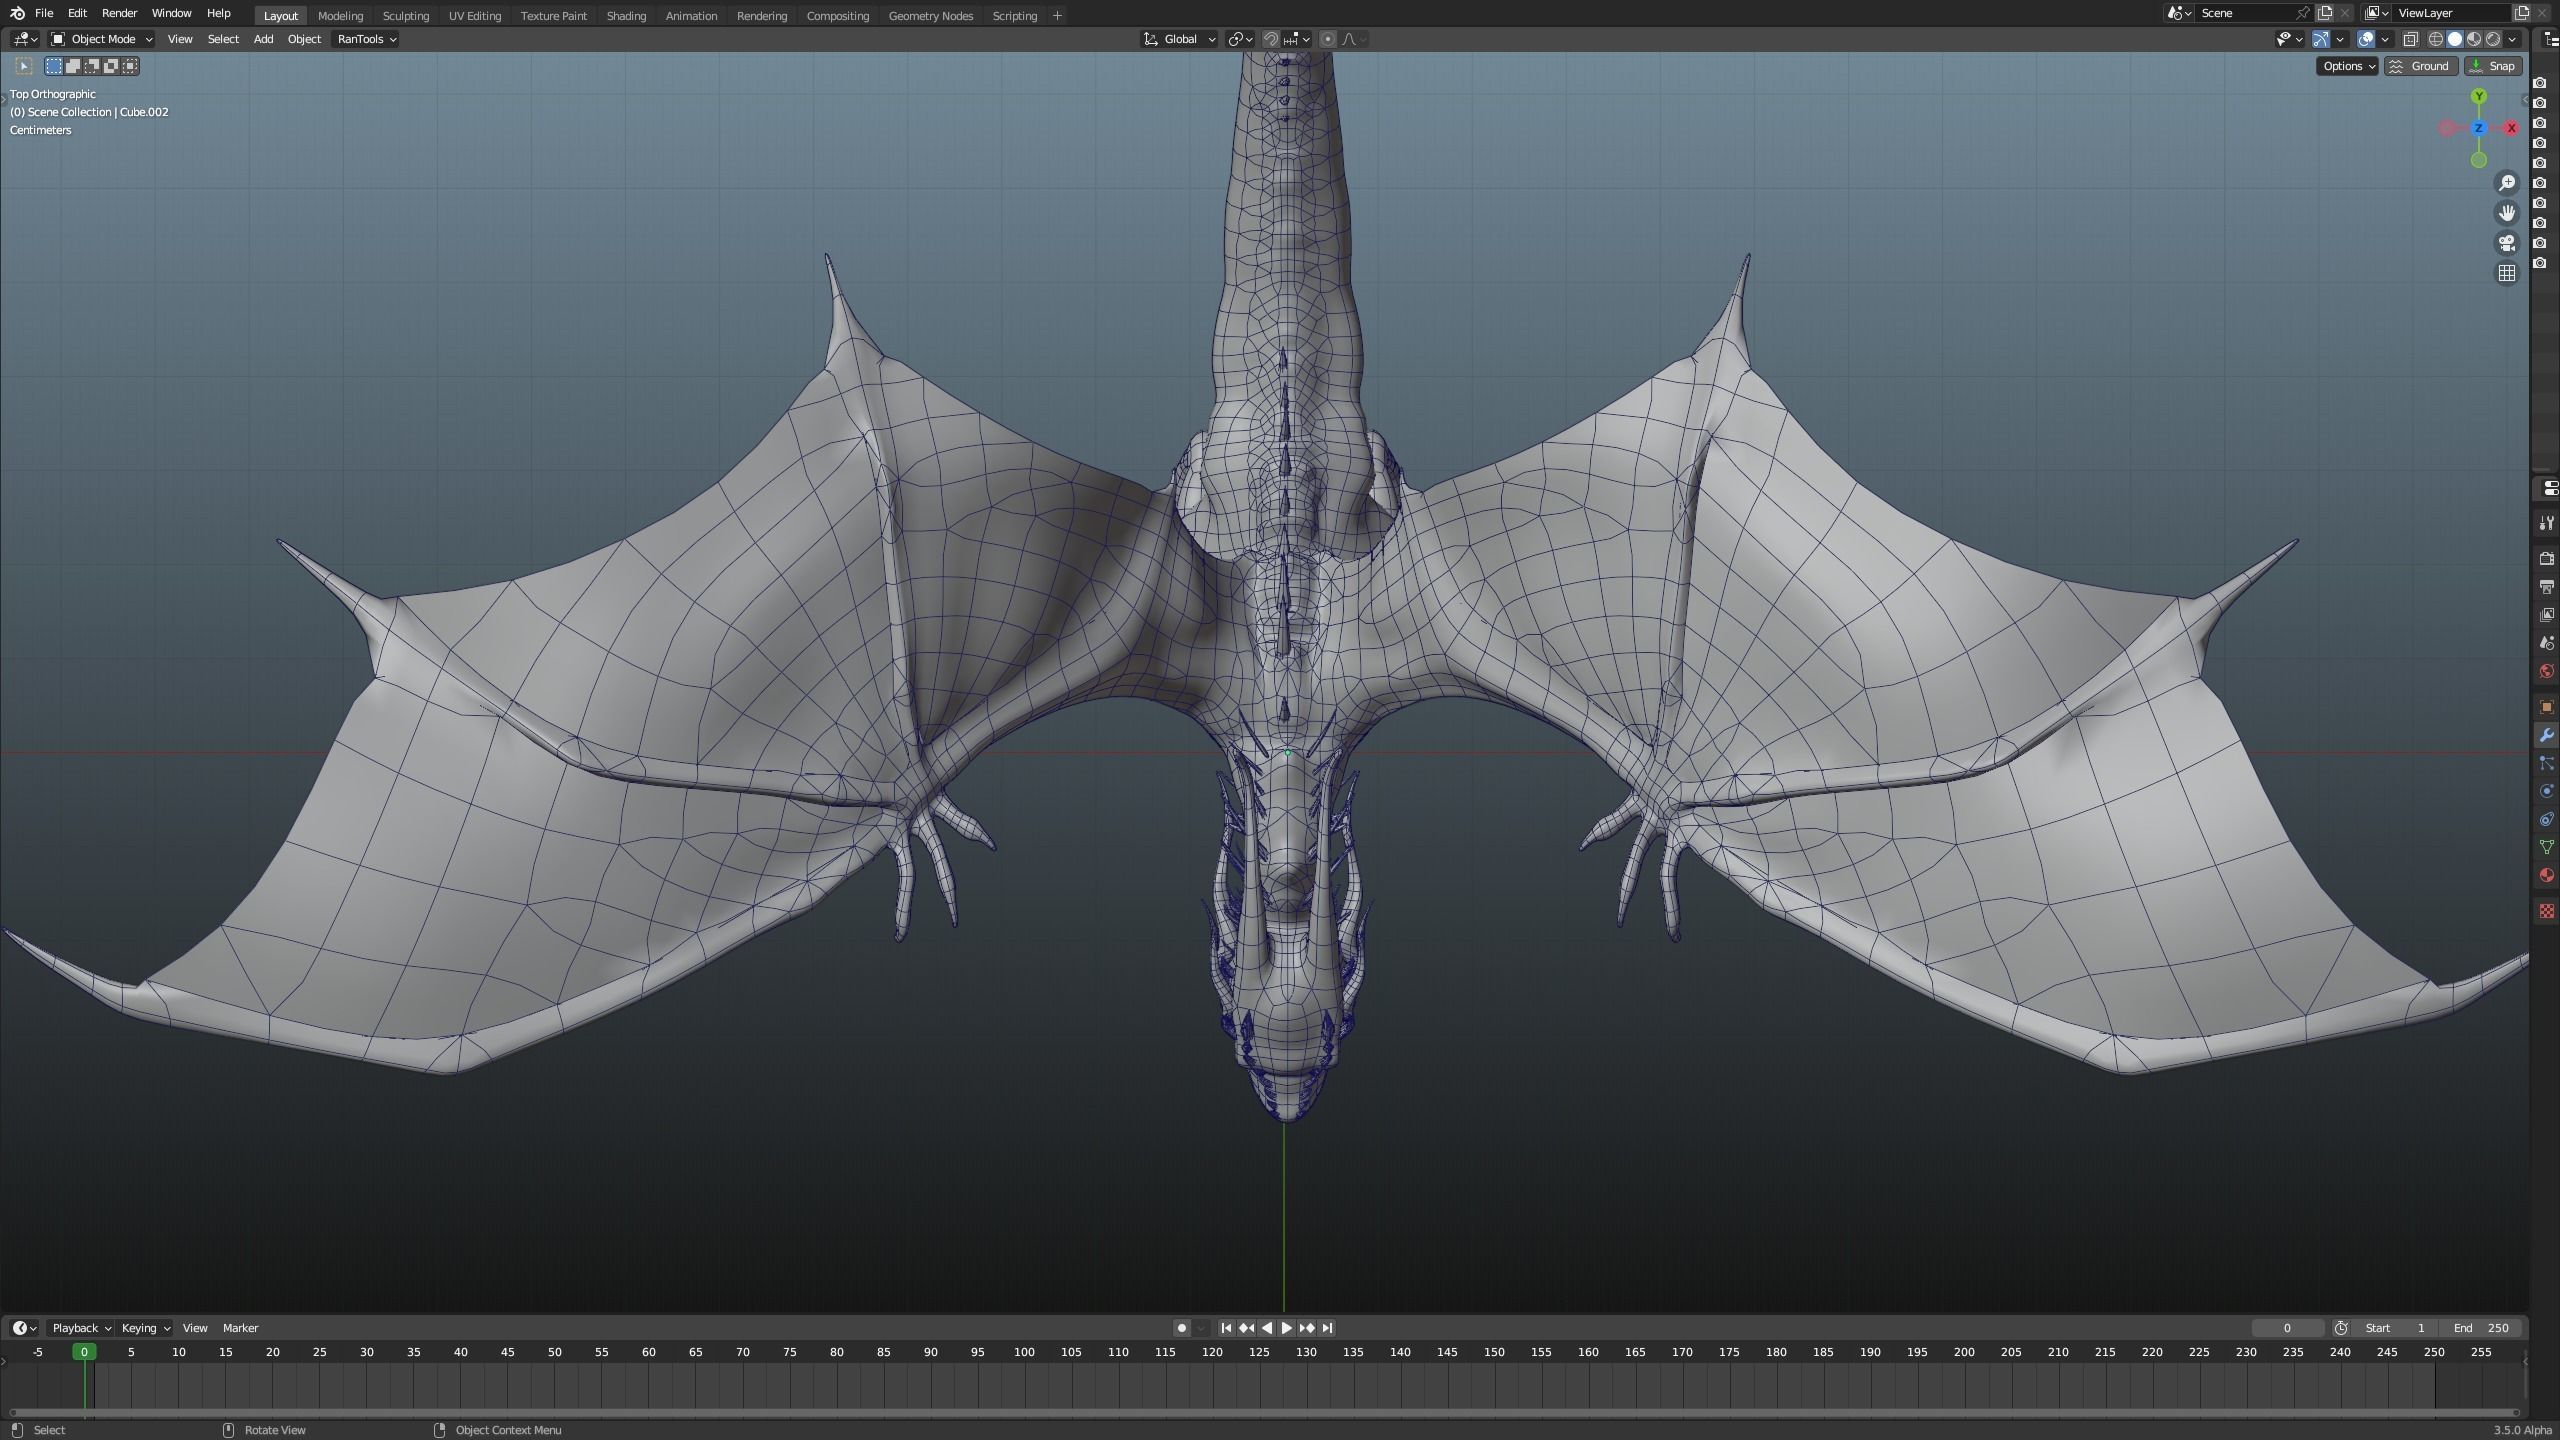The height and width of the screenshot is (1440, 2560).
Task: Open the Object Data green triangle tab
Action: coord(2547,847)
